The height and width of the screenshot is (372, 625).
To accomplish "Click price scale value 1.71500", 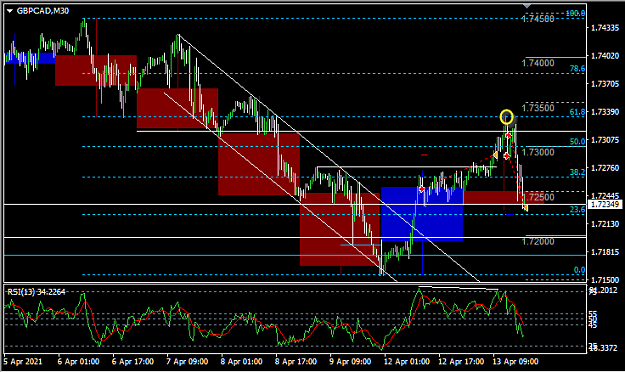I will pos(605,280).
